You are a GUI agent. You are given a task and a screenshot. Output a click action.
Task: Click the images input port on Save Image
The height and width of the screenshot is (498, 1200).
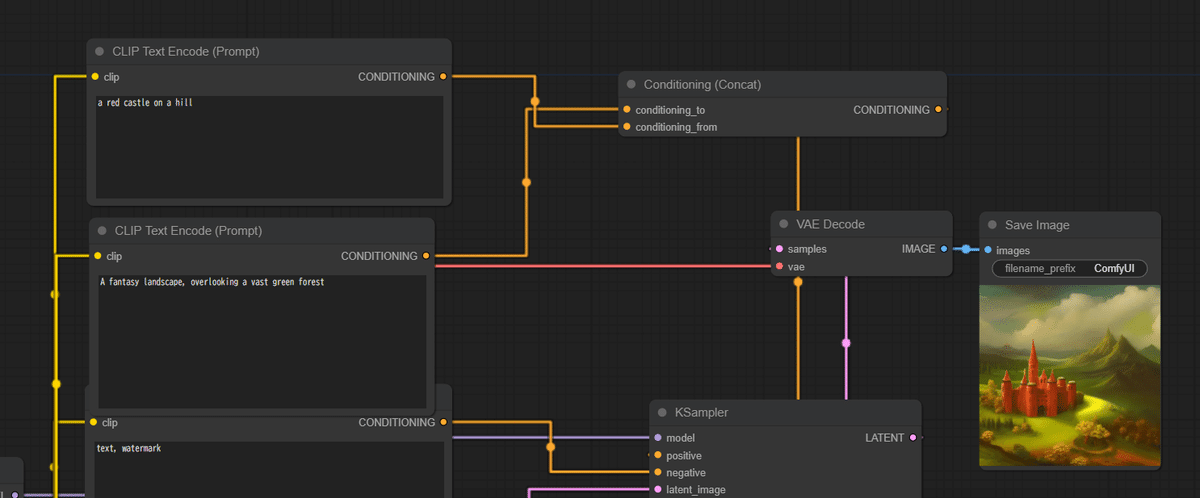point(988,250)
